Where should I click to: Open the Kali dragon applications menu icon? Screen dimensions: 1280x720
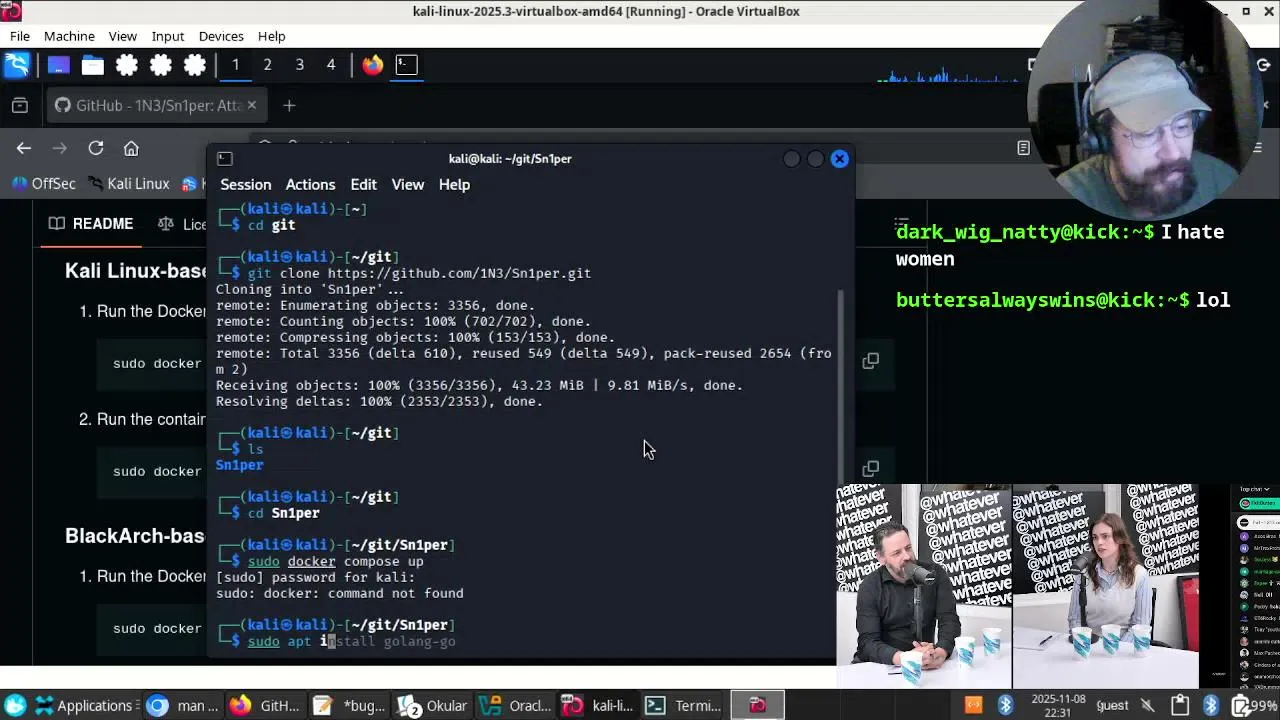coord(17,66)
